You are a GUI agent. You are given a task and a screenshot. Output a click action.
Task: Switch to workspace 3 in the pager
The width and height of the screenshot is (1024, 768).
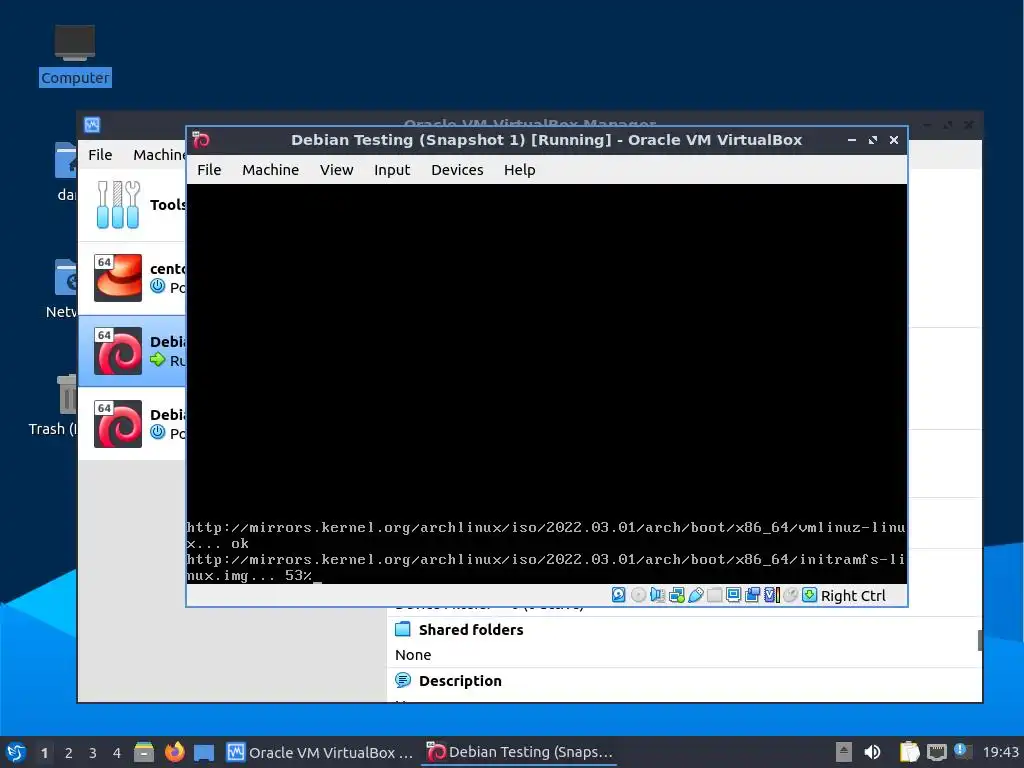coord(93,753)
